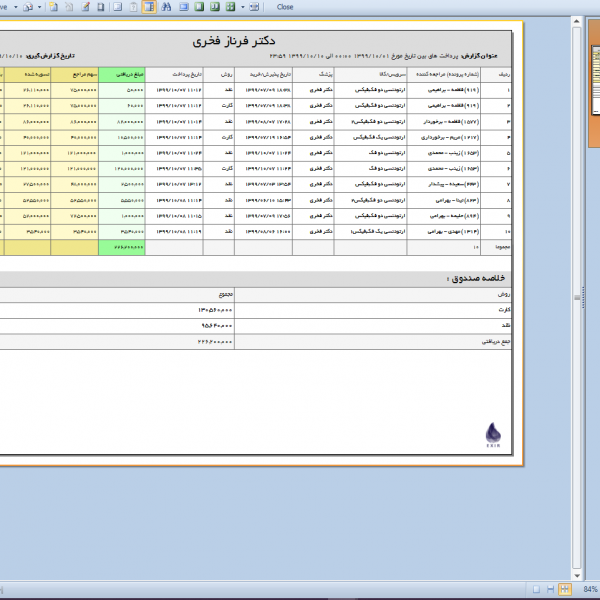Click the 84% zoom level indicator
This screenshot has width=600, height=600.
(589, 589)
